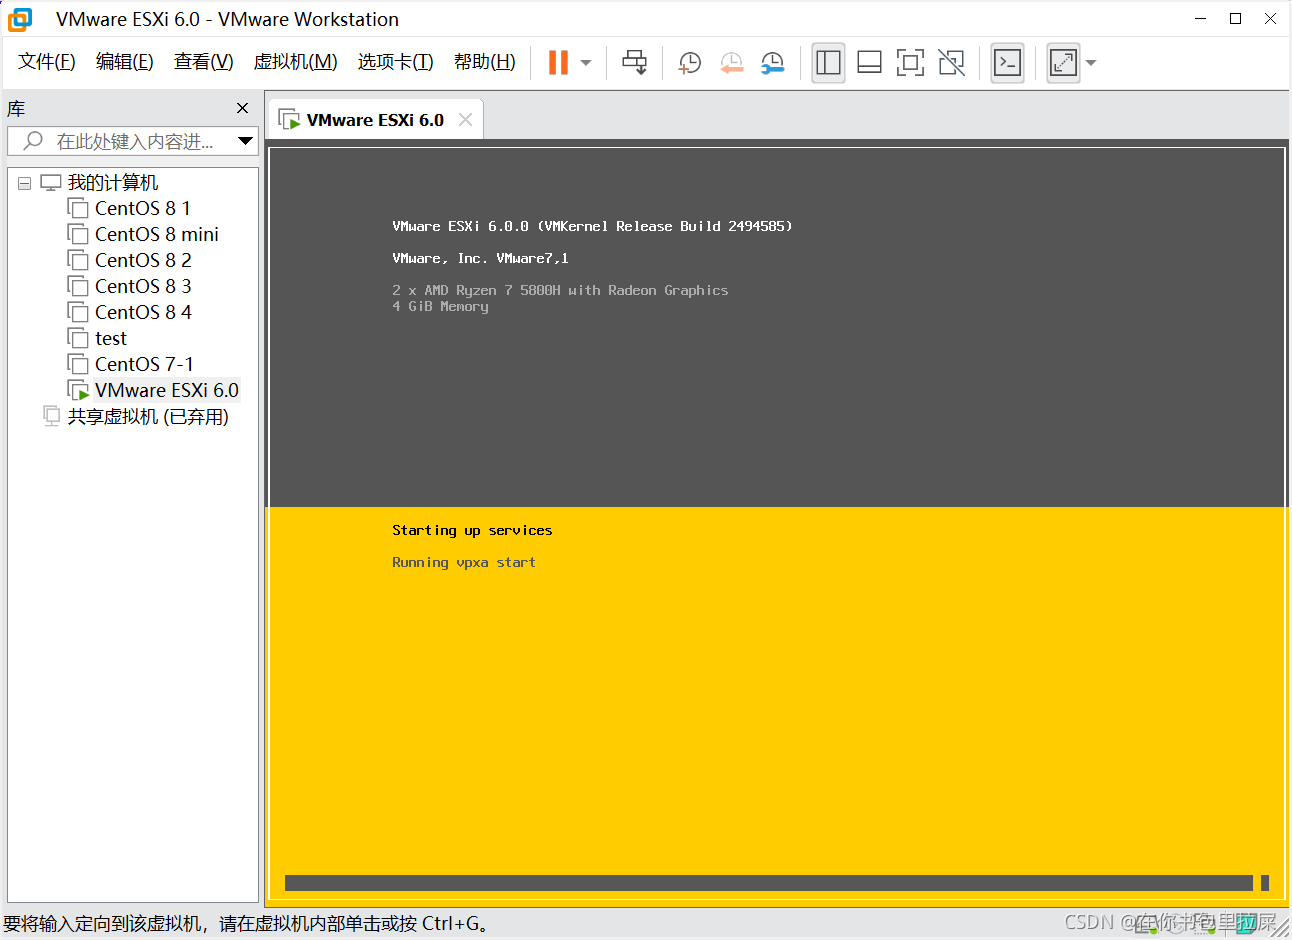The image size is (1292, 940).
Task: Click the running ESXi VM icon in tree
Action: (77, 390)
